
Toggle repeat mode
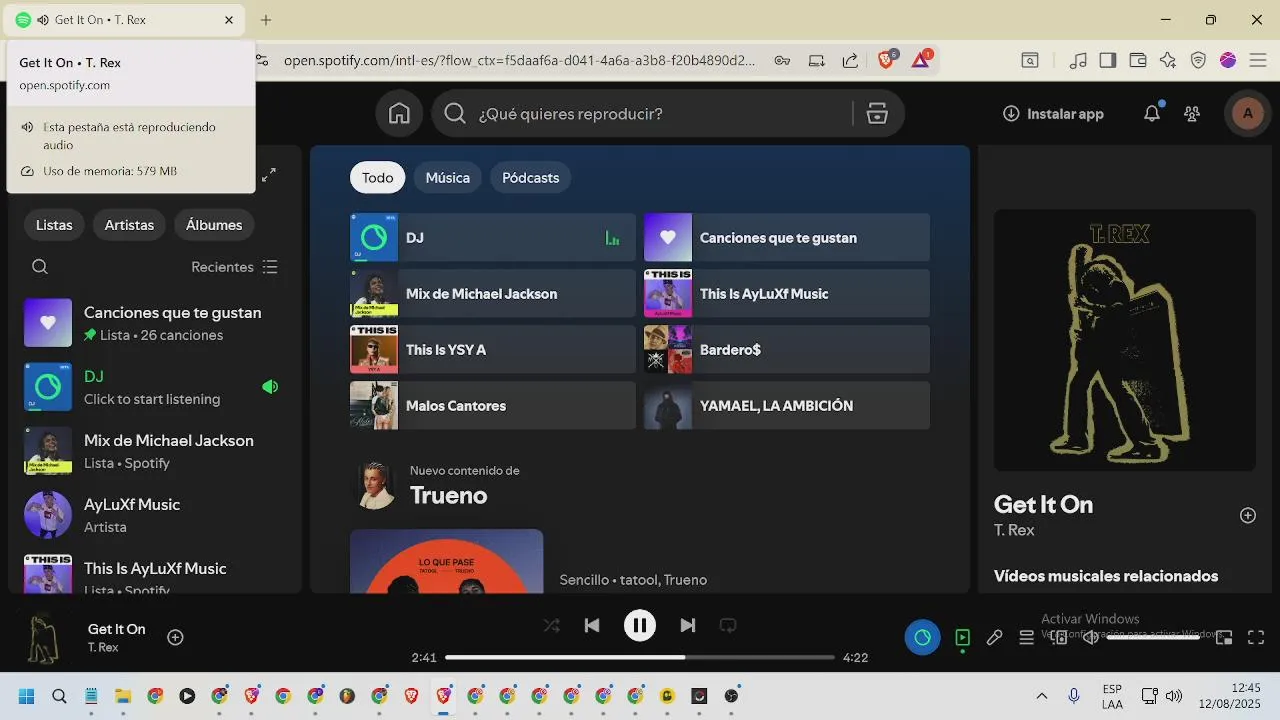coord(728,626)
